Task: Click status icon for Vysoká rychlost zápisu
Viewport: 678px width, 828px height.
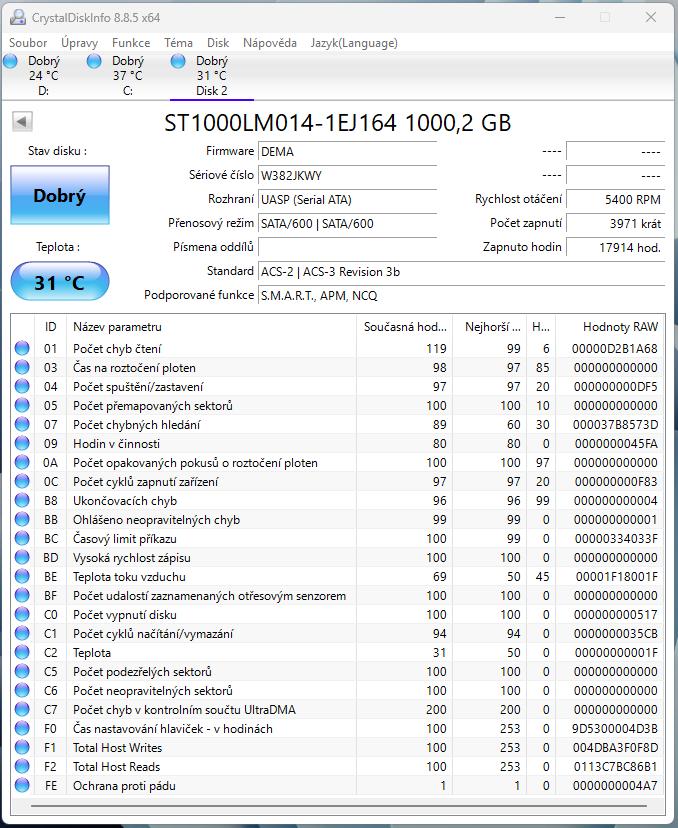Action: point(22,557)
